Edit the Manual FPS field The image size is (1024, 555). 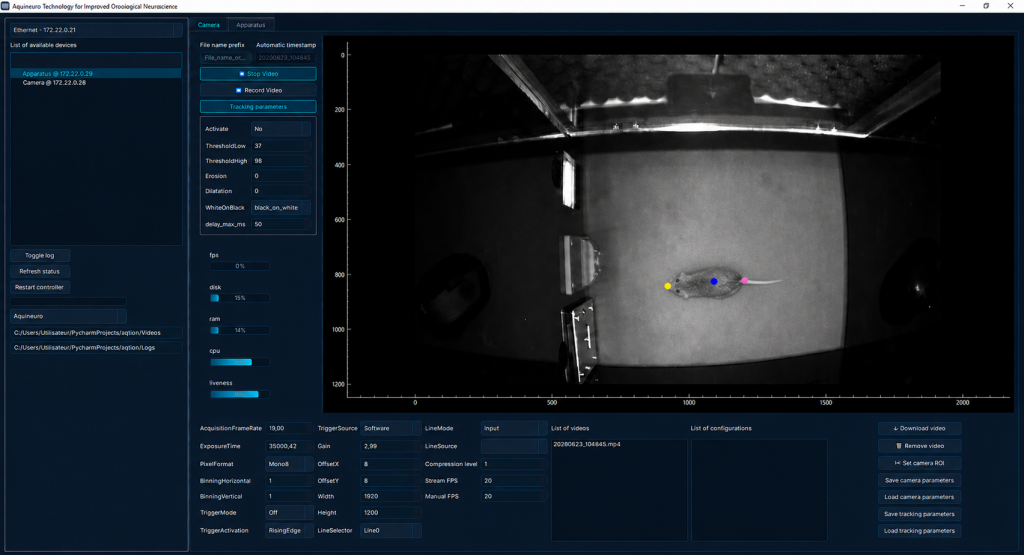[513, 496]
